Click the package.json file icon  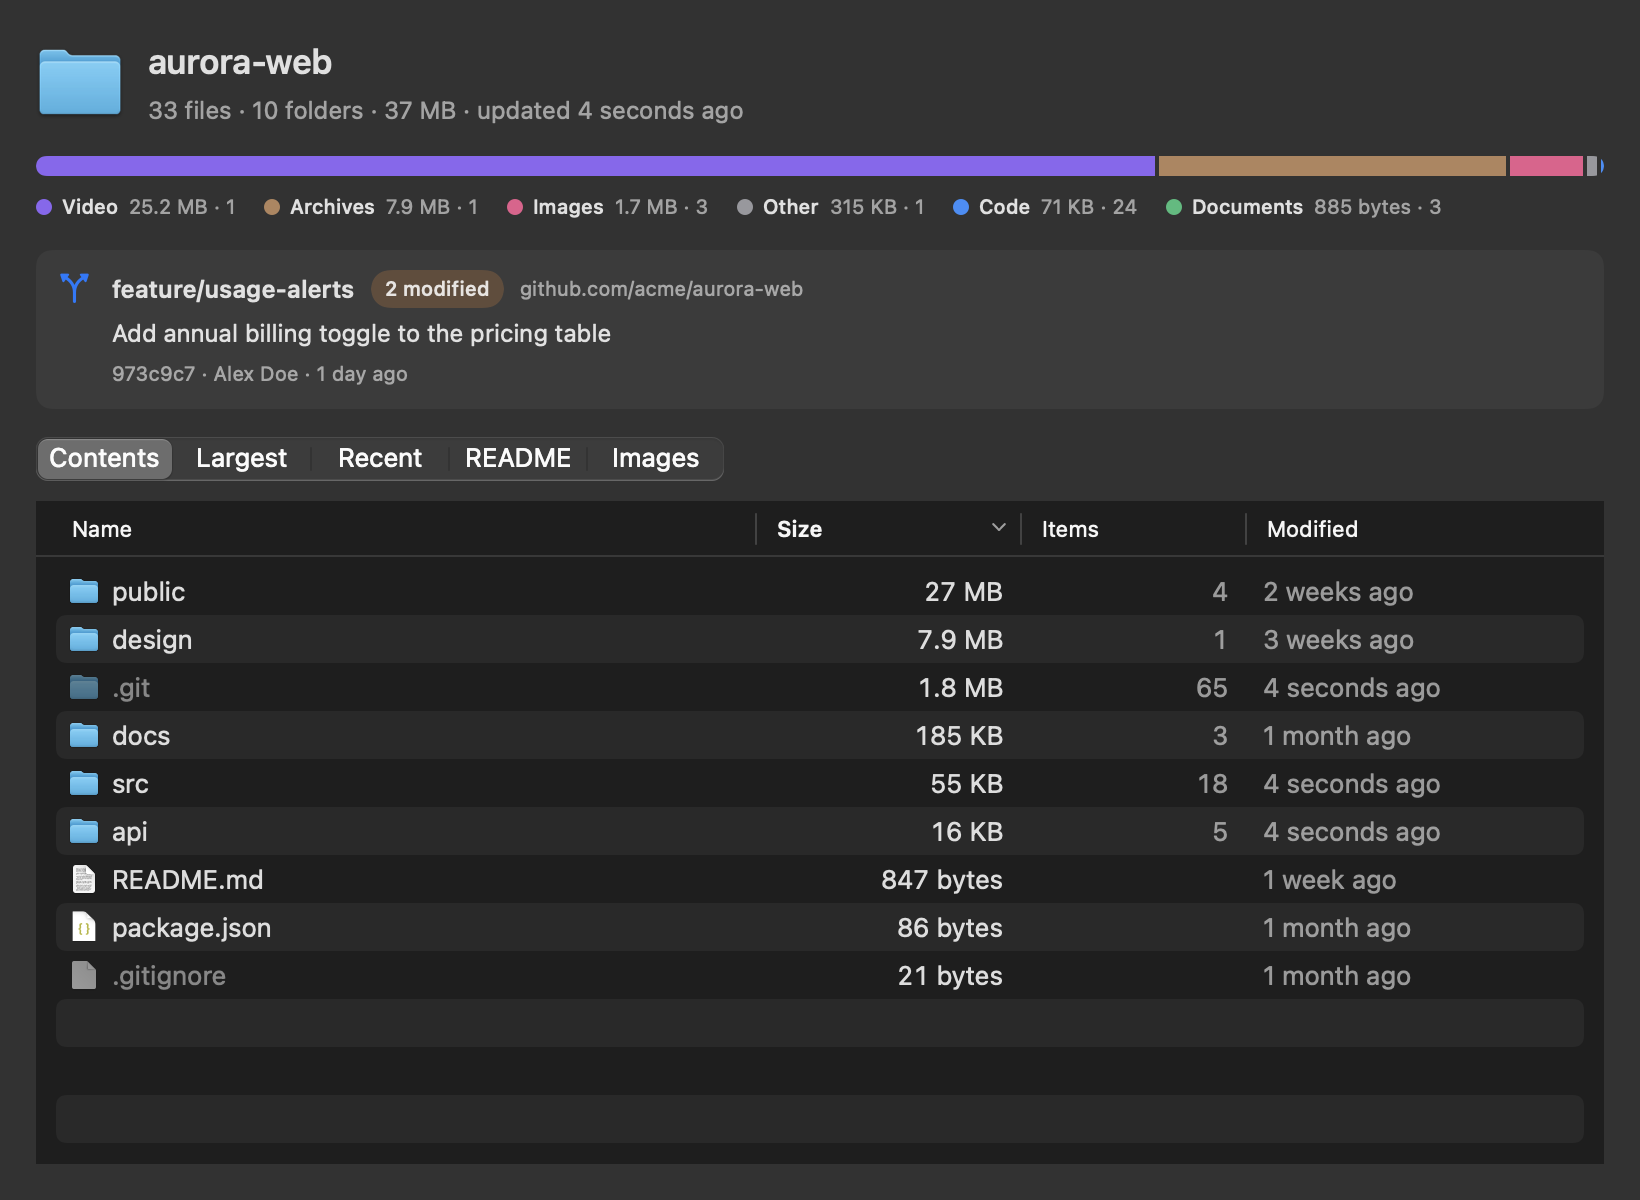point(84,927)
